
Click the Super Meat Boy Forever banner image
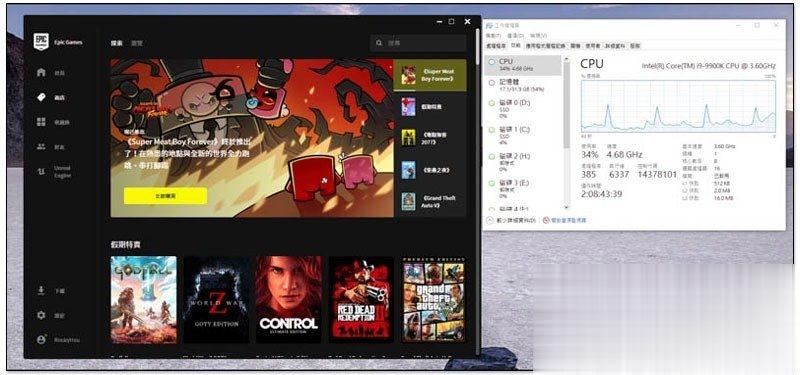pyautogui.click(x=252, y=138)
